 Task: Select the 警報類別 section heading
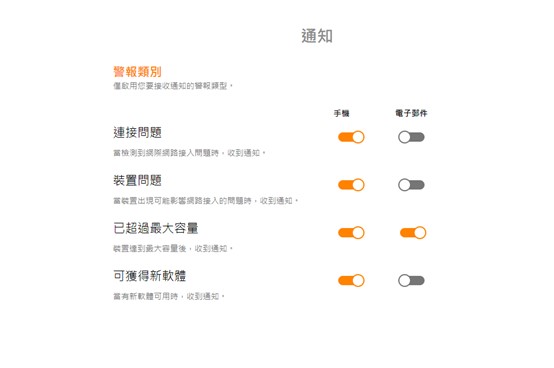click(137, 71)
